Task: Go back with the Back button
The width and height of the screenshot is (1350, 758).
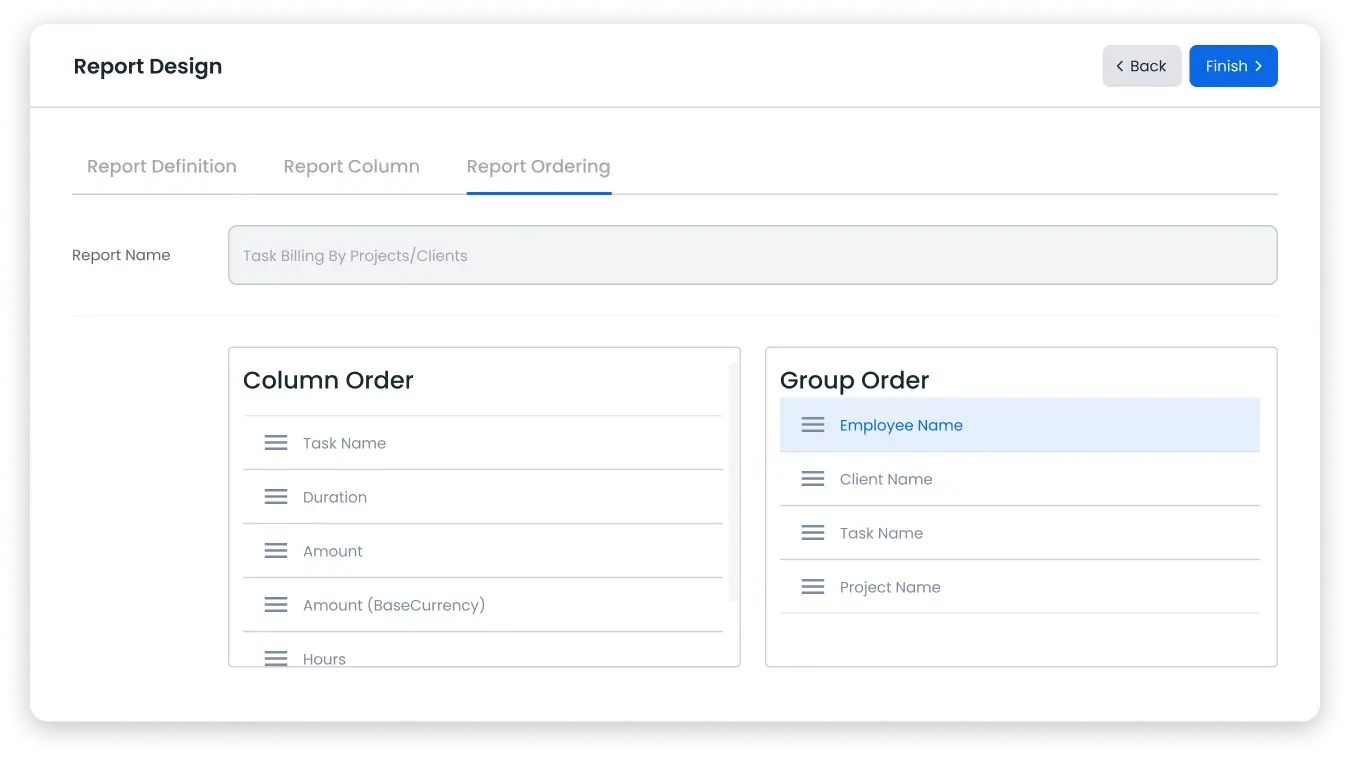Action: [1142, 66]
